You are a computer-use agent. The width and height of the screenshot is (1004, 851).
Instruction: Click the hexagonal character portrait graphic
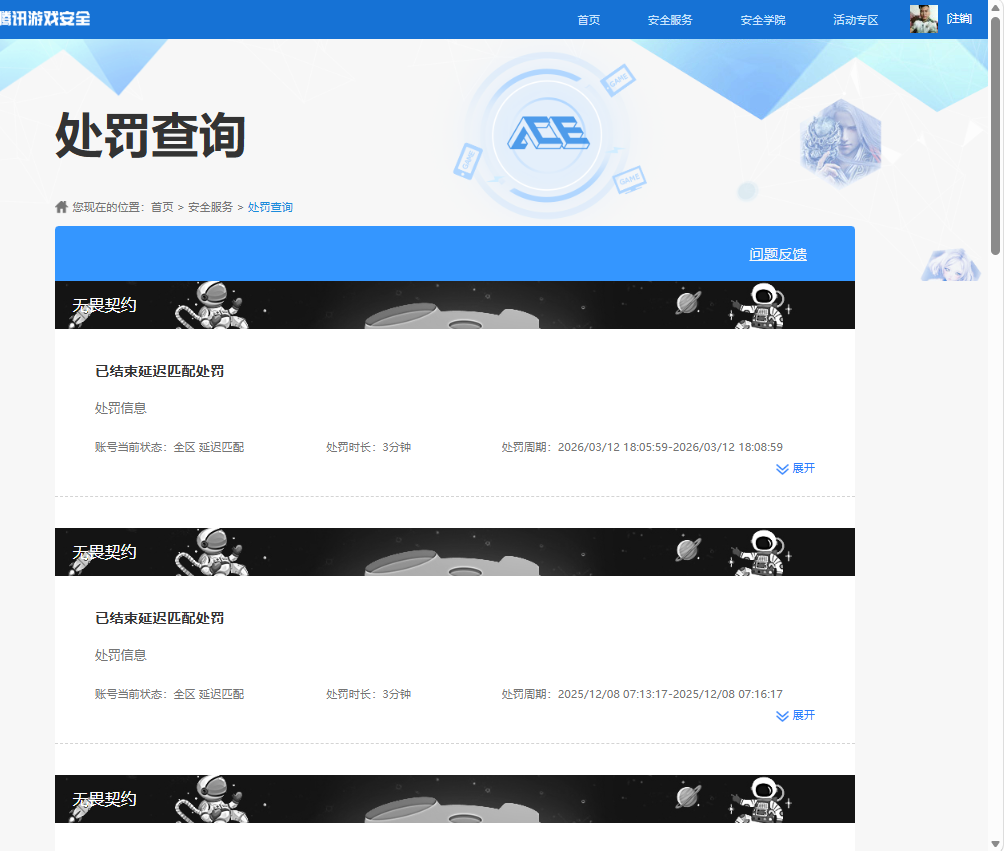pos(841,144)
